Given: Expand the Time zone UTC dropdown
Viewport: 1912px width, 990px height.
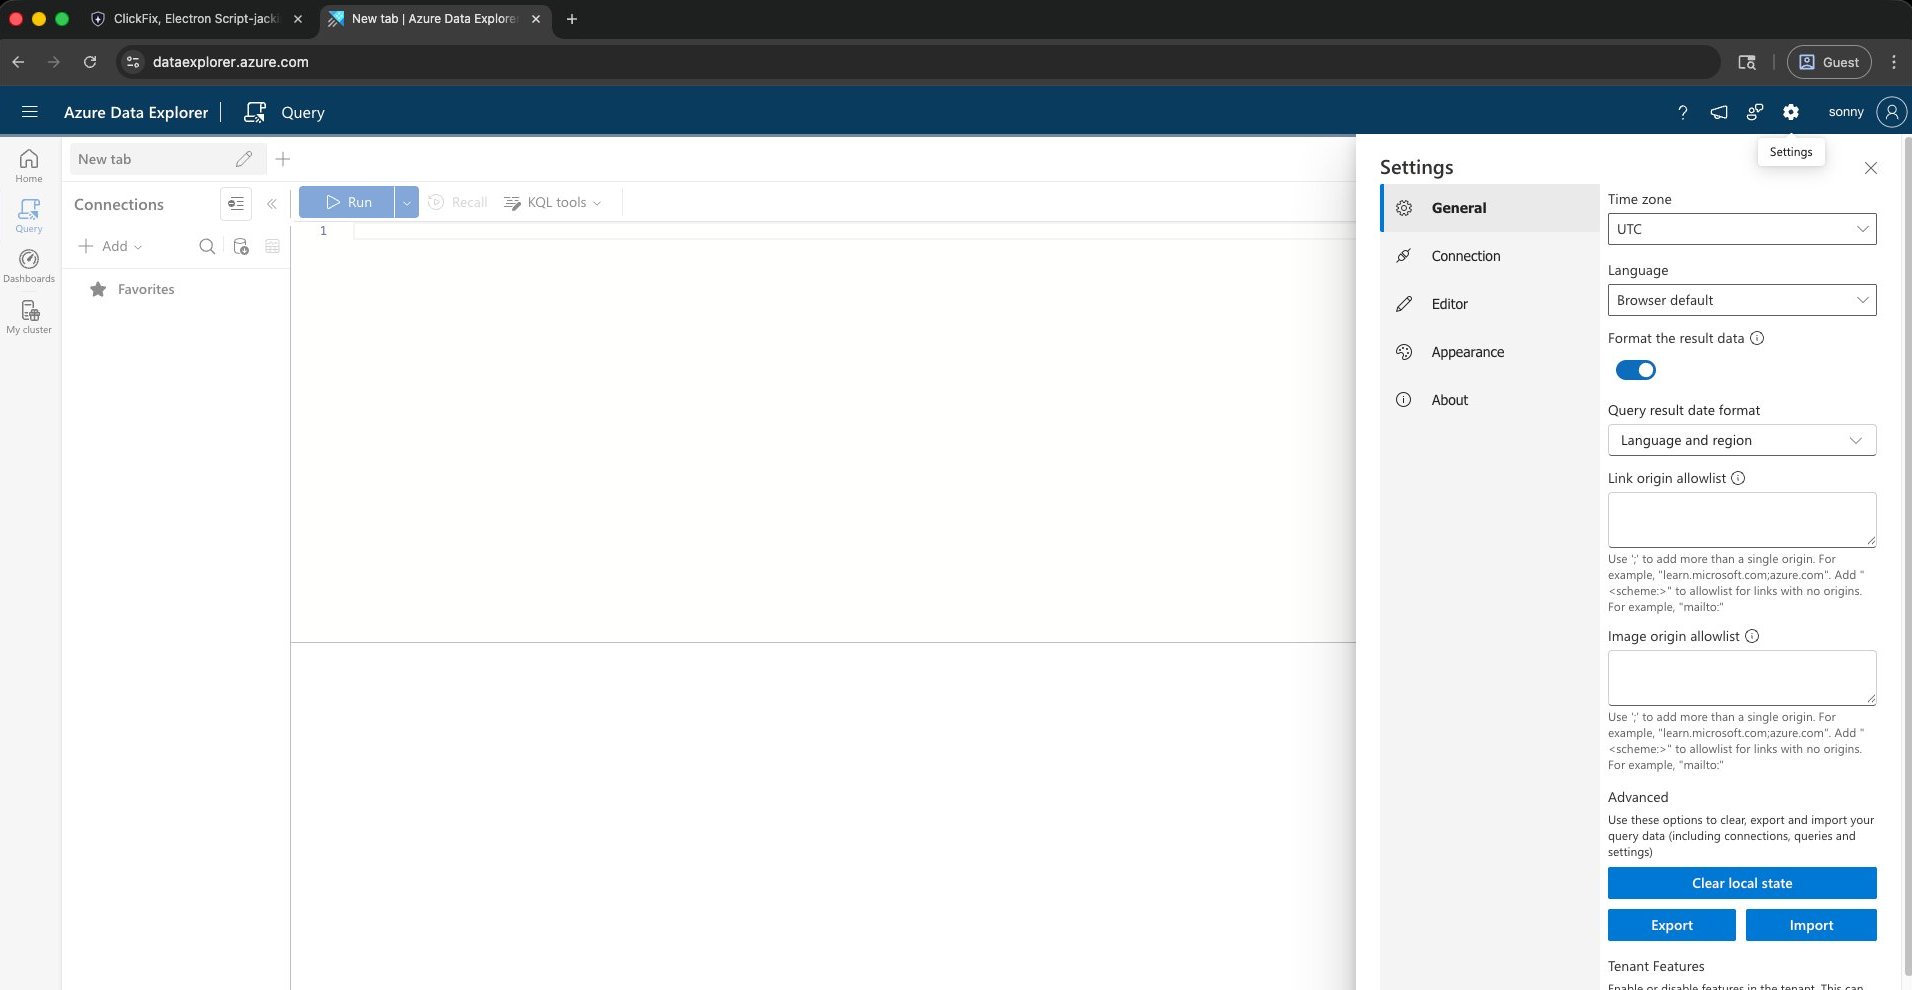Looking at the screenshot, I should (x=1742, y=229).
